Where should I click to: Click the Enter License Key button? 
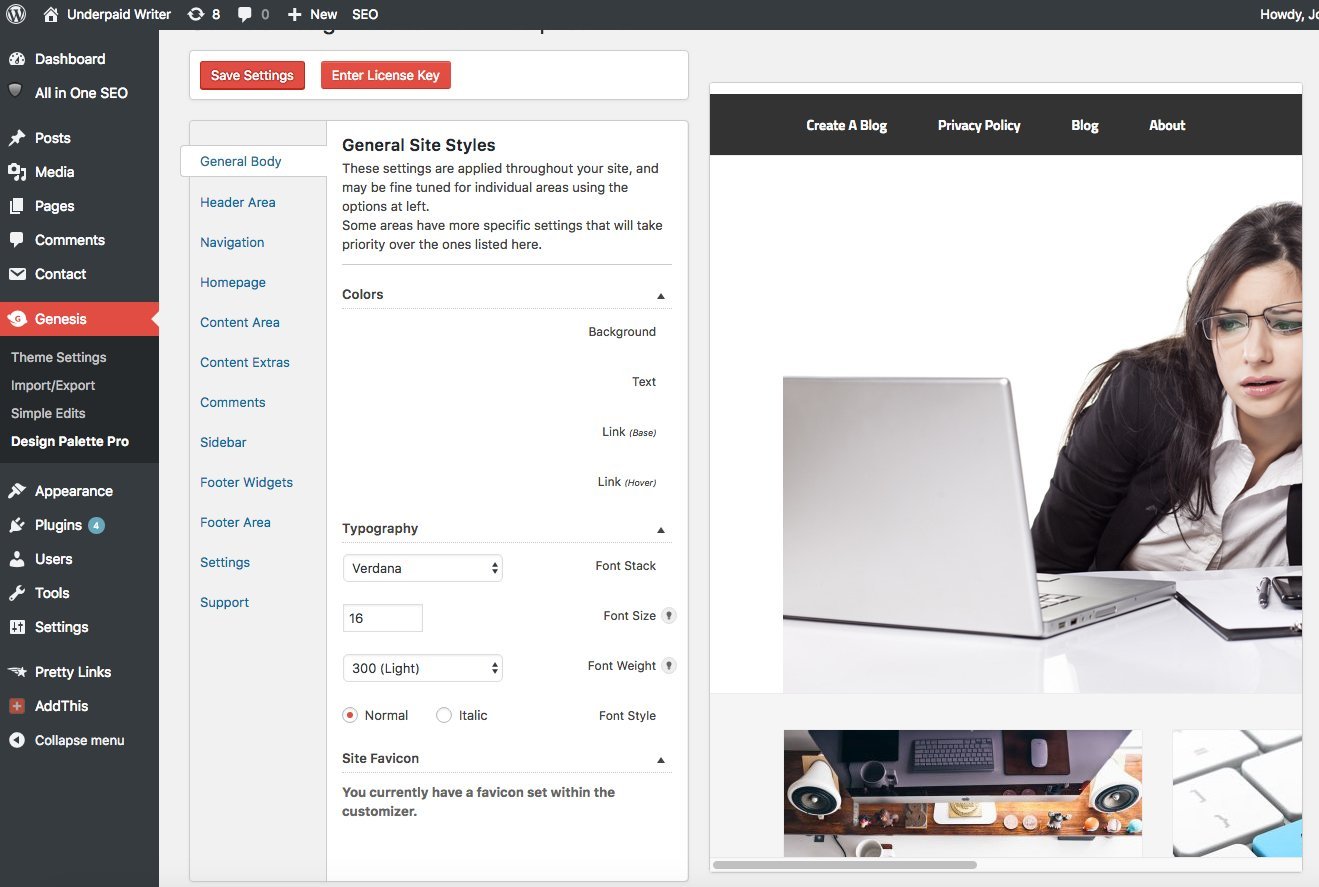point(386,75)
